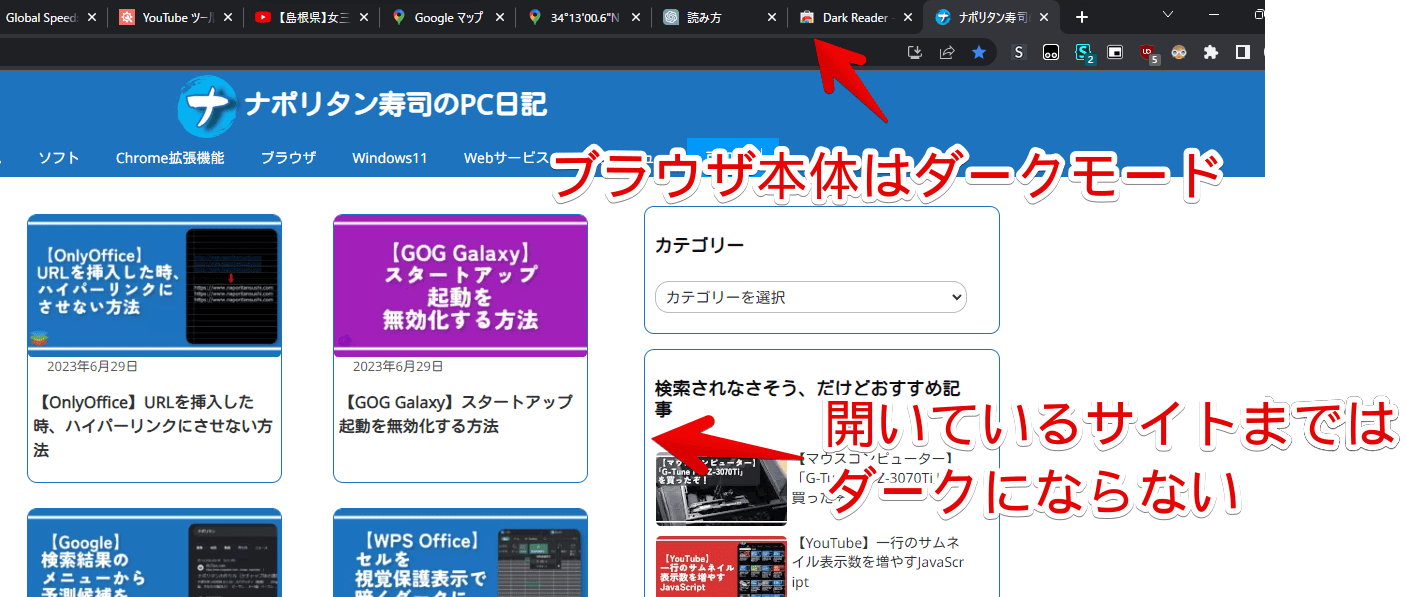The height and width of the screenshot is (597, 1406).
Task: Close the Global Speed tab
Action: (92, 18)
